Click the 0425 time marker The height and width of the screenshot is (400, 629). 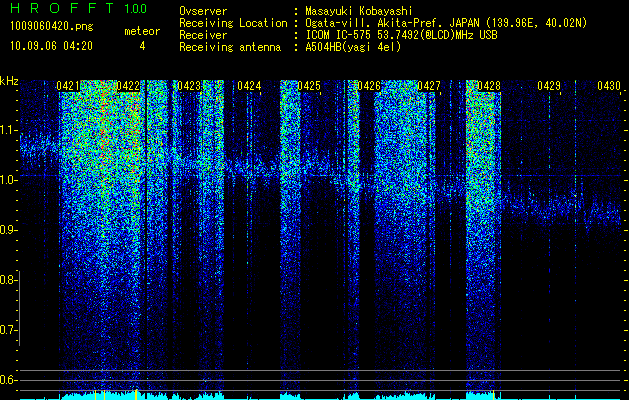pos(309,86)
